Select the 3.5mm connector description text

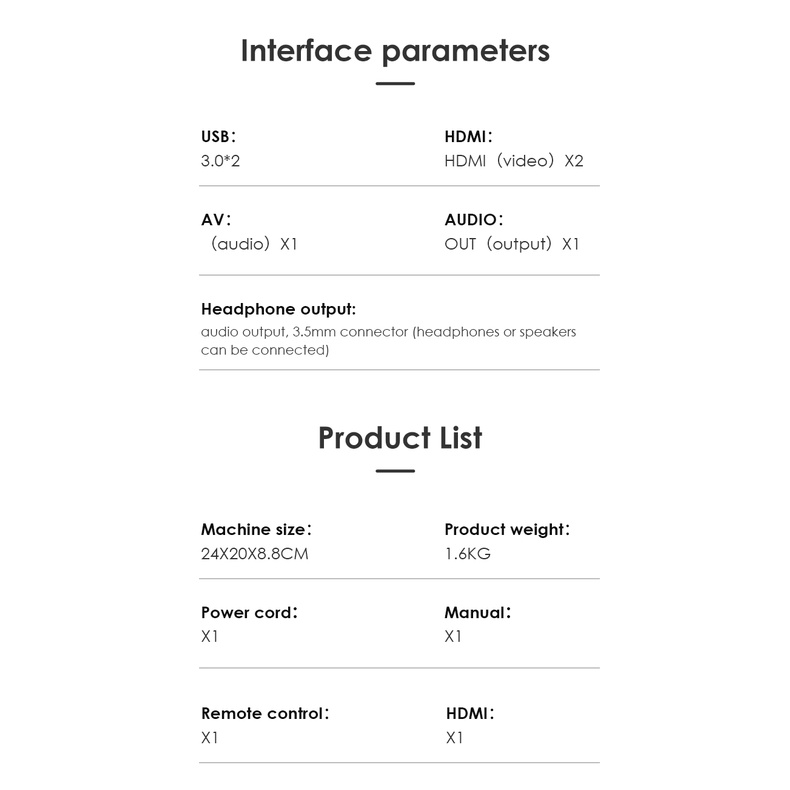pyautogui.click(x=388, y=341)
